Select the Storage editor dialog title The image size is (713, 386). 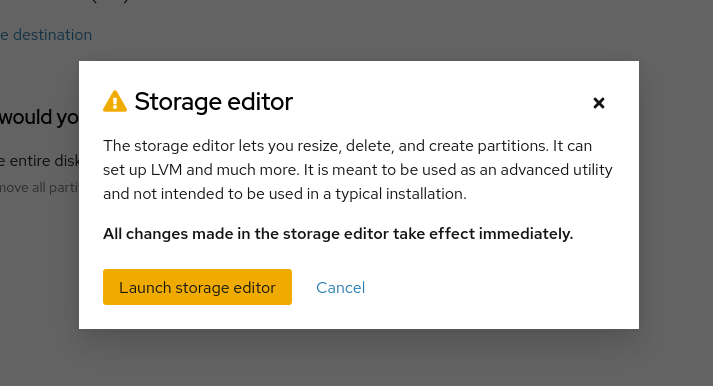[214, 101]
